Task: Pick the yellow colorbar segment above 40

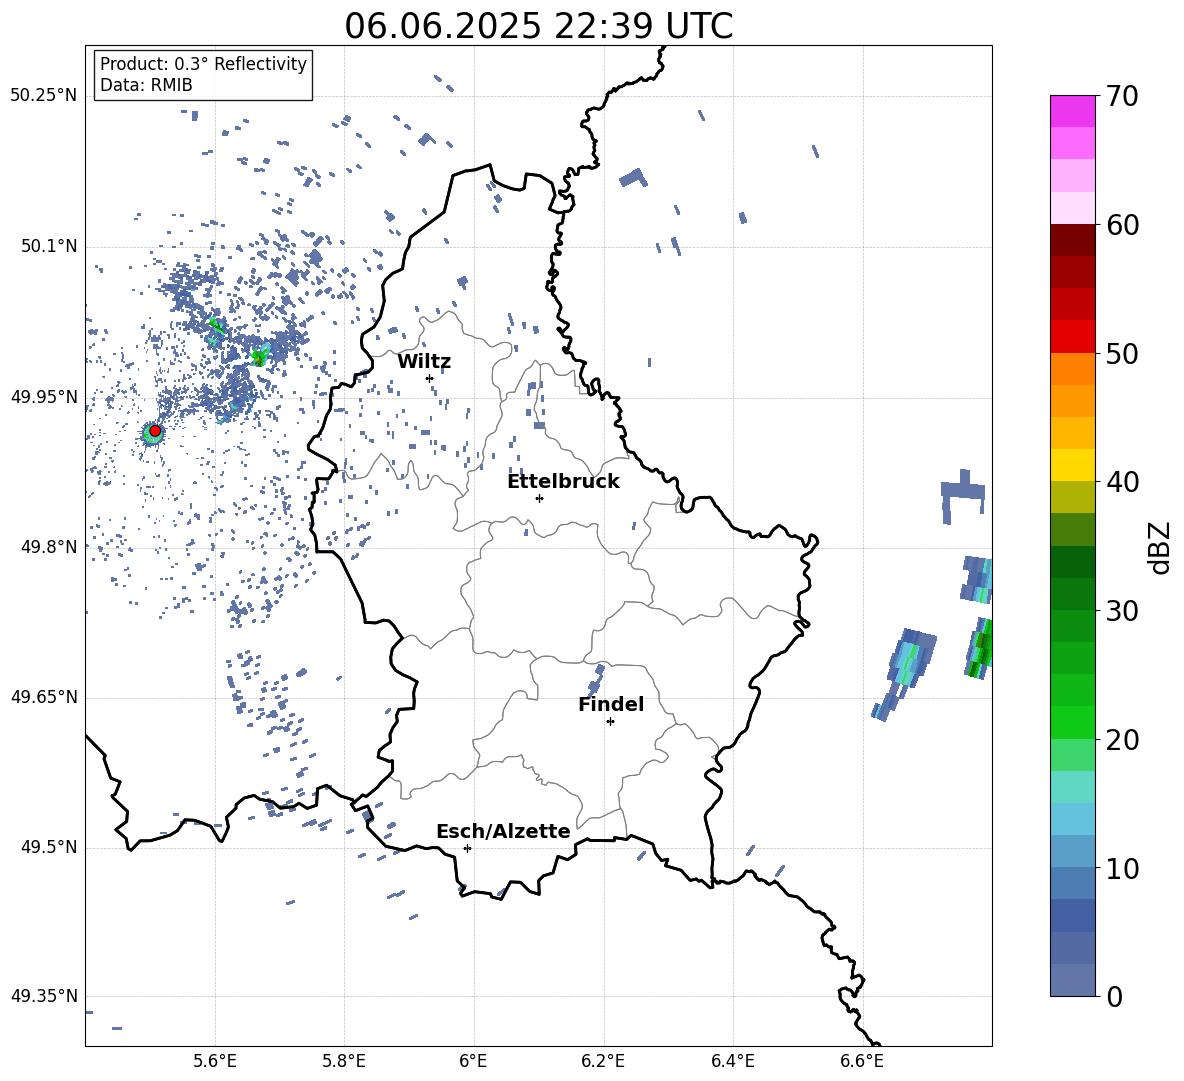Action: 1072,465
